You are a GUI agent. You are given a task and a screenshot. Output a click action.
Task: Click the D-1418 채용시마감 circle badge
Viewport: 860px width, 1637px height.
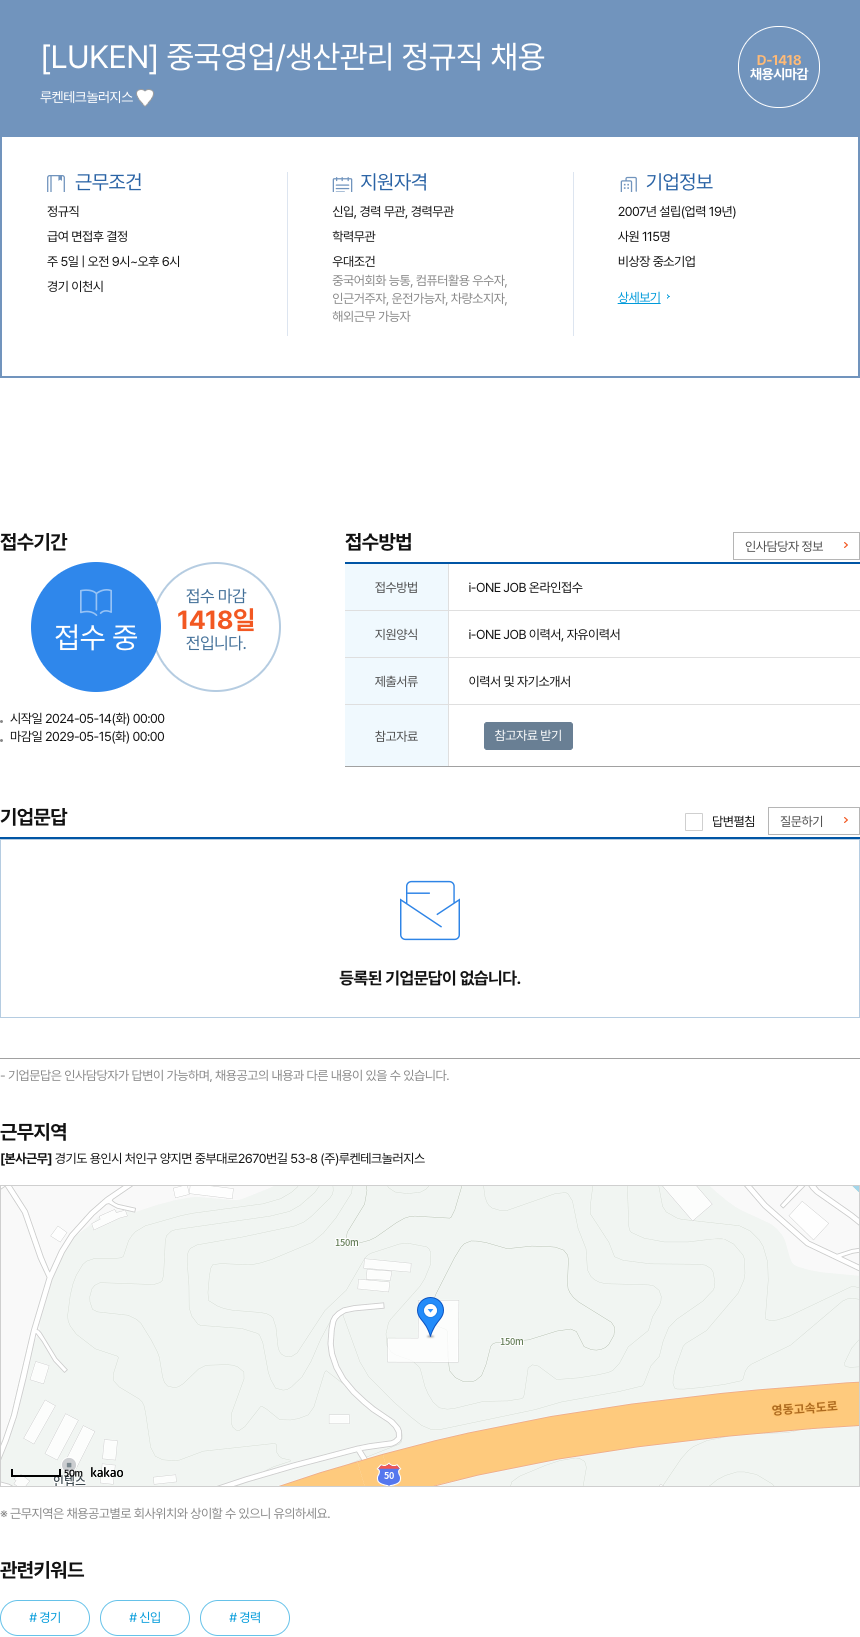(x=779, y=67)
